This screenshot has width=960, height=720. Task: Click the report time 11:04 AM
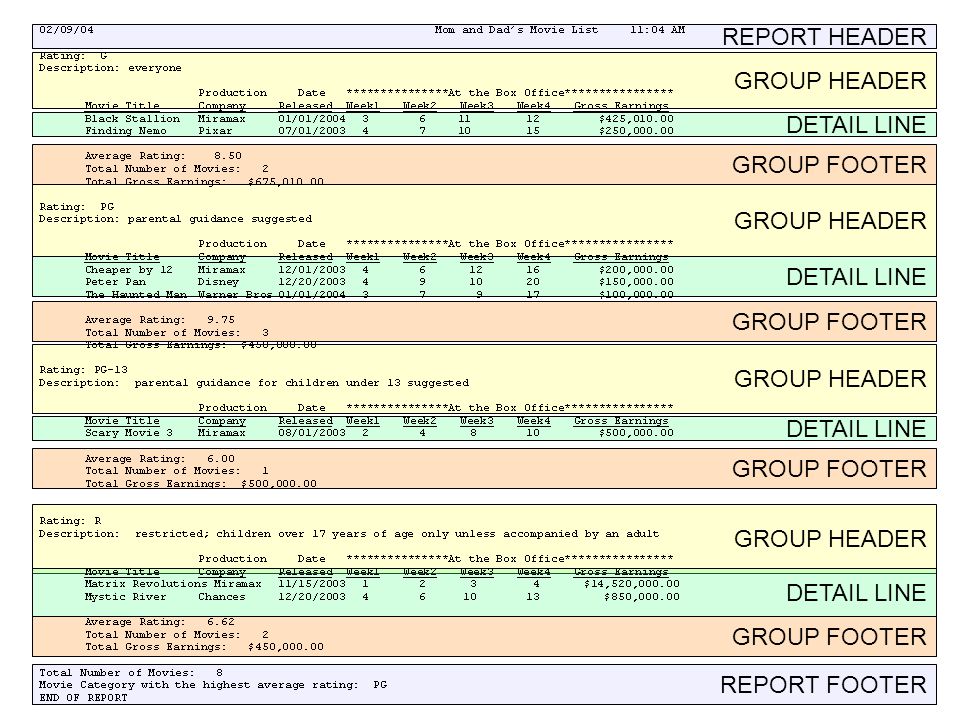[658, 29]
